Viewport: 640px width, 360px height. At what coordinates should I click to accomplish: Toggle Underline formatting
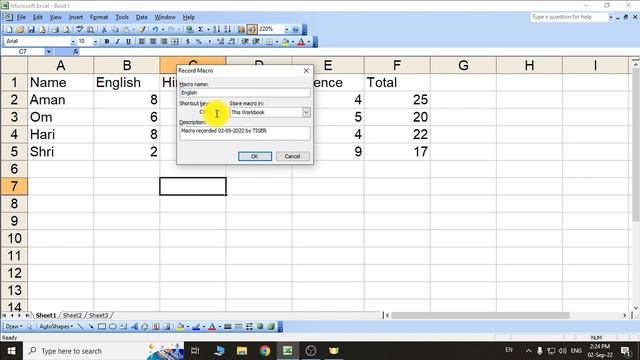128,41
